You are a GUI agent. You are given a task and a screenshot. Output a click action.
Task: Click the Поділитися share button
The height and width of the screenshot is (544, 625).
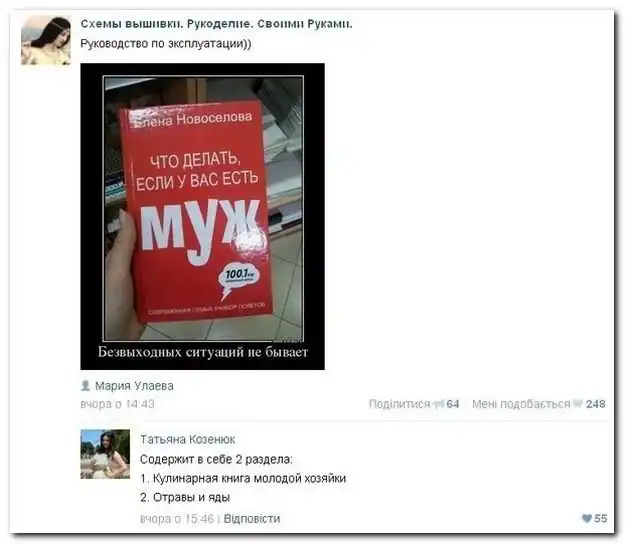(399, 404)
